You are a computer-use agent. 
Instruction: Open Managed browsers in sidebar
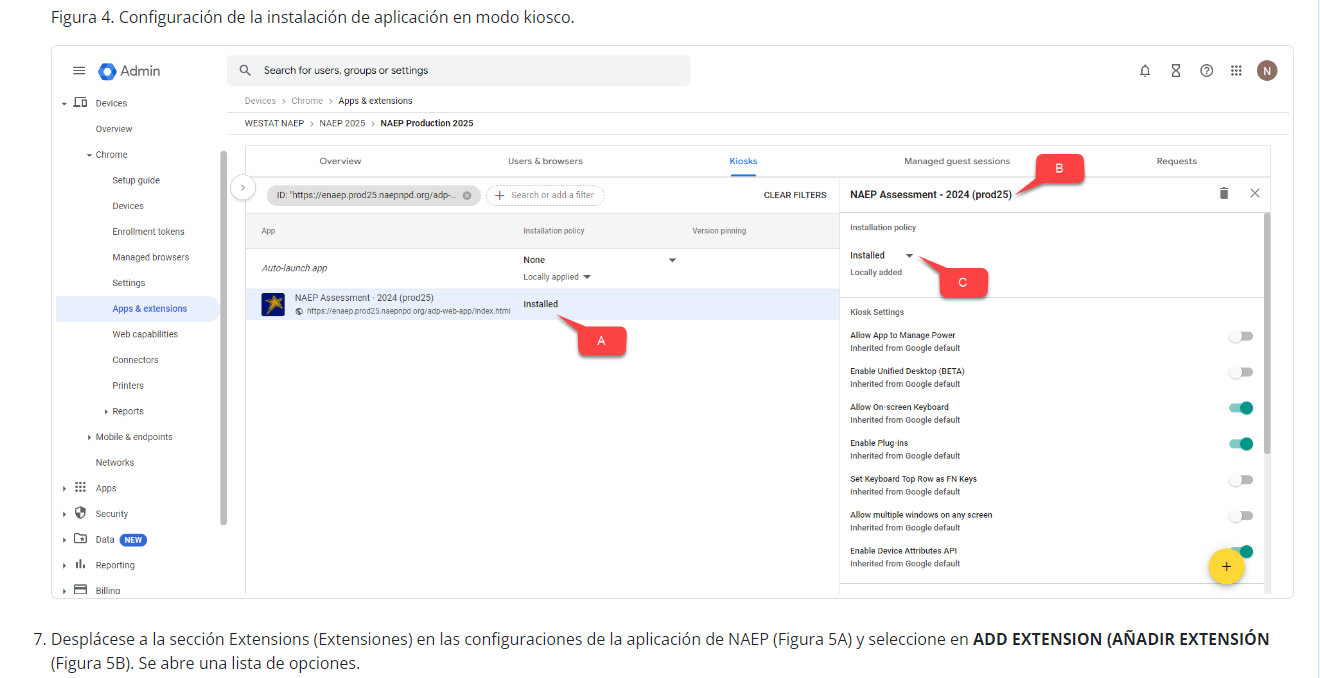(x=150, y=258)
